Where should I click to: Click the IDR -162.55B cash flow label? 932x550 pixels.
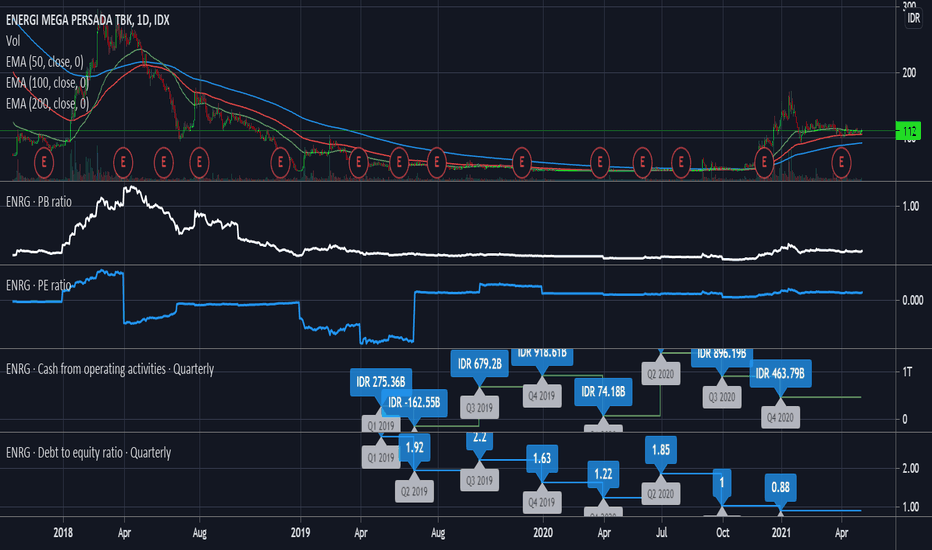tap(414, 403)
